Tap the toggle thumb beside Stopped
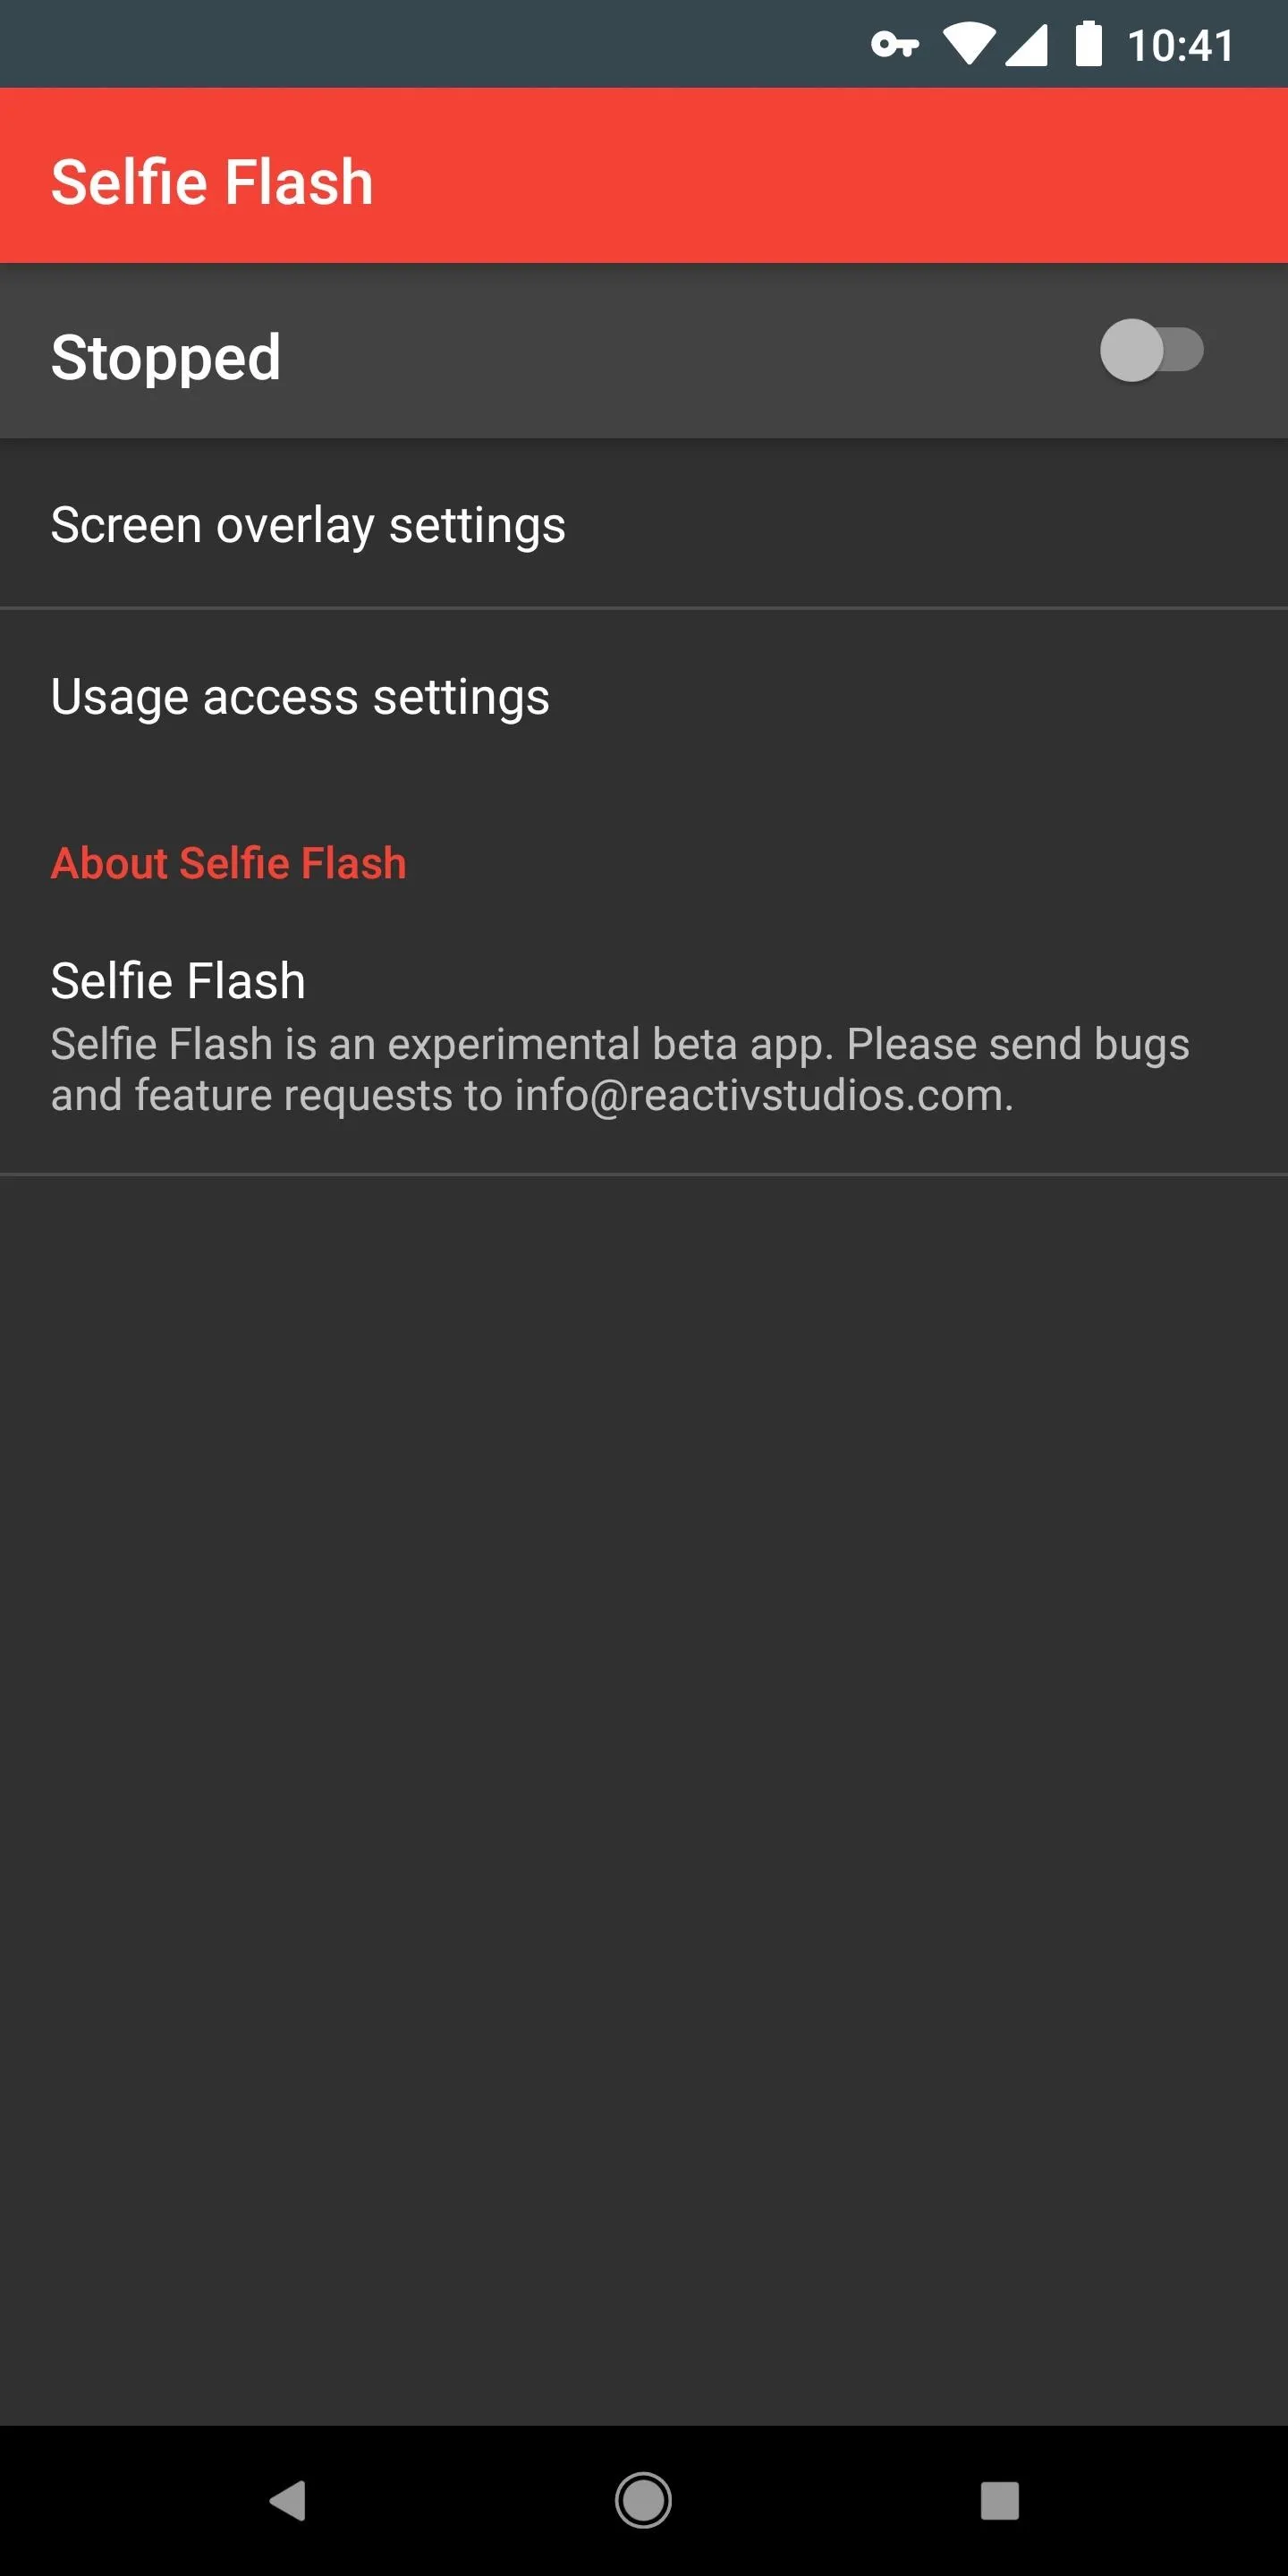The image size is (1288, 2576). point(1132,350)
